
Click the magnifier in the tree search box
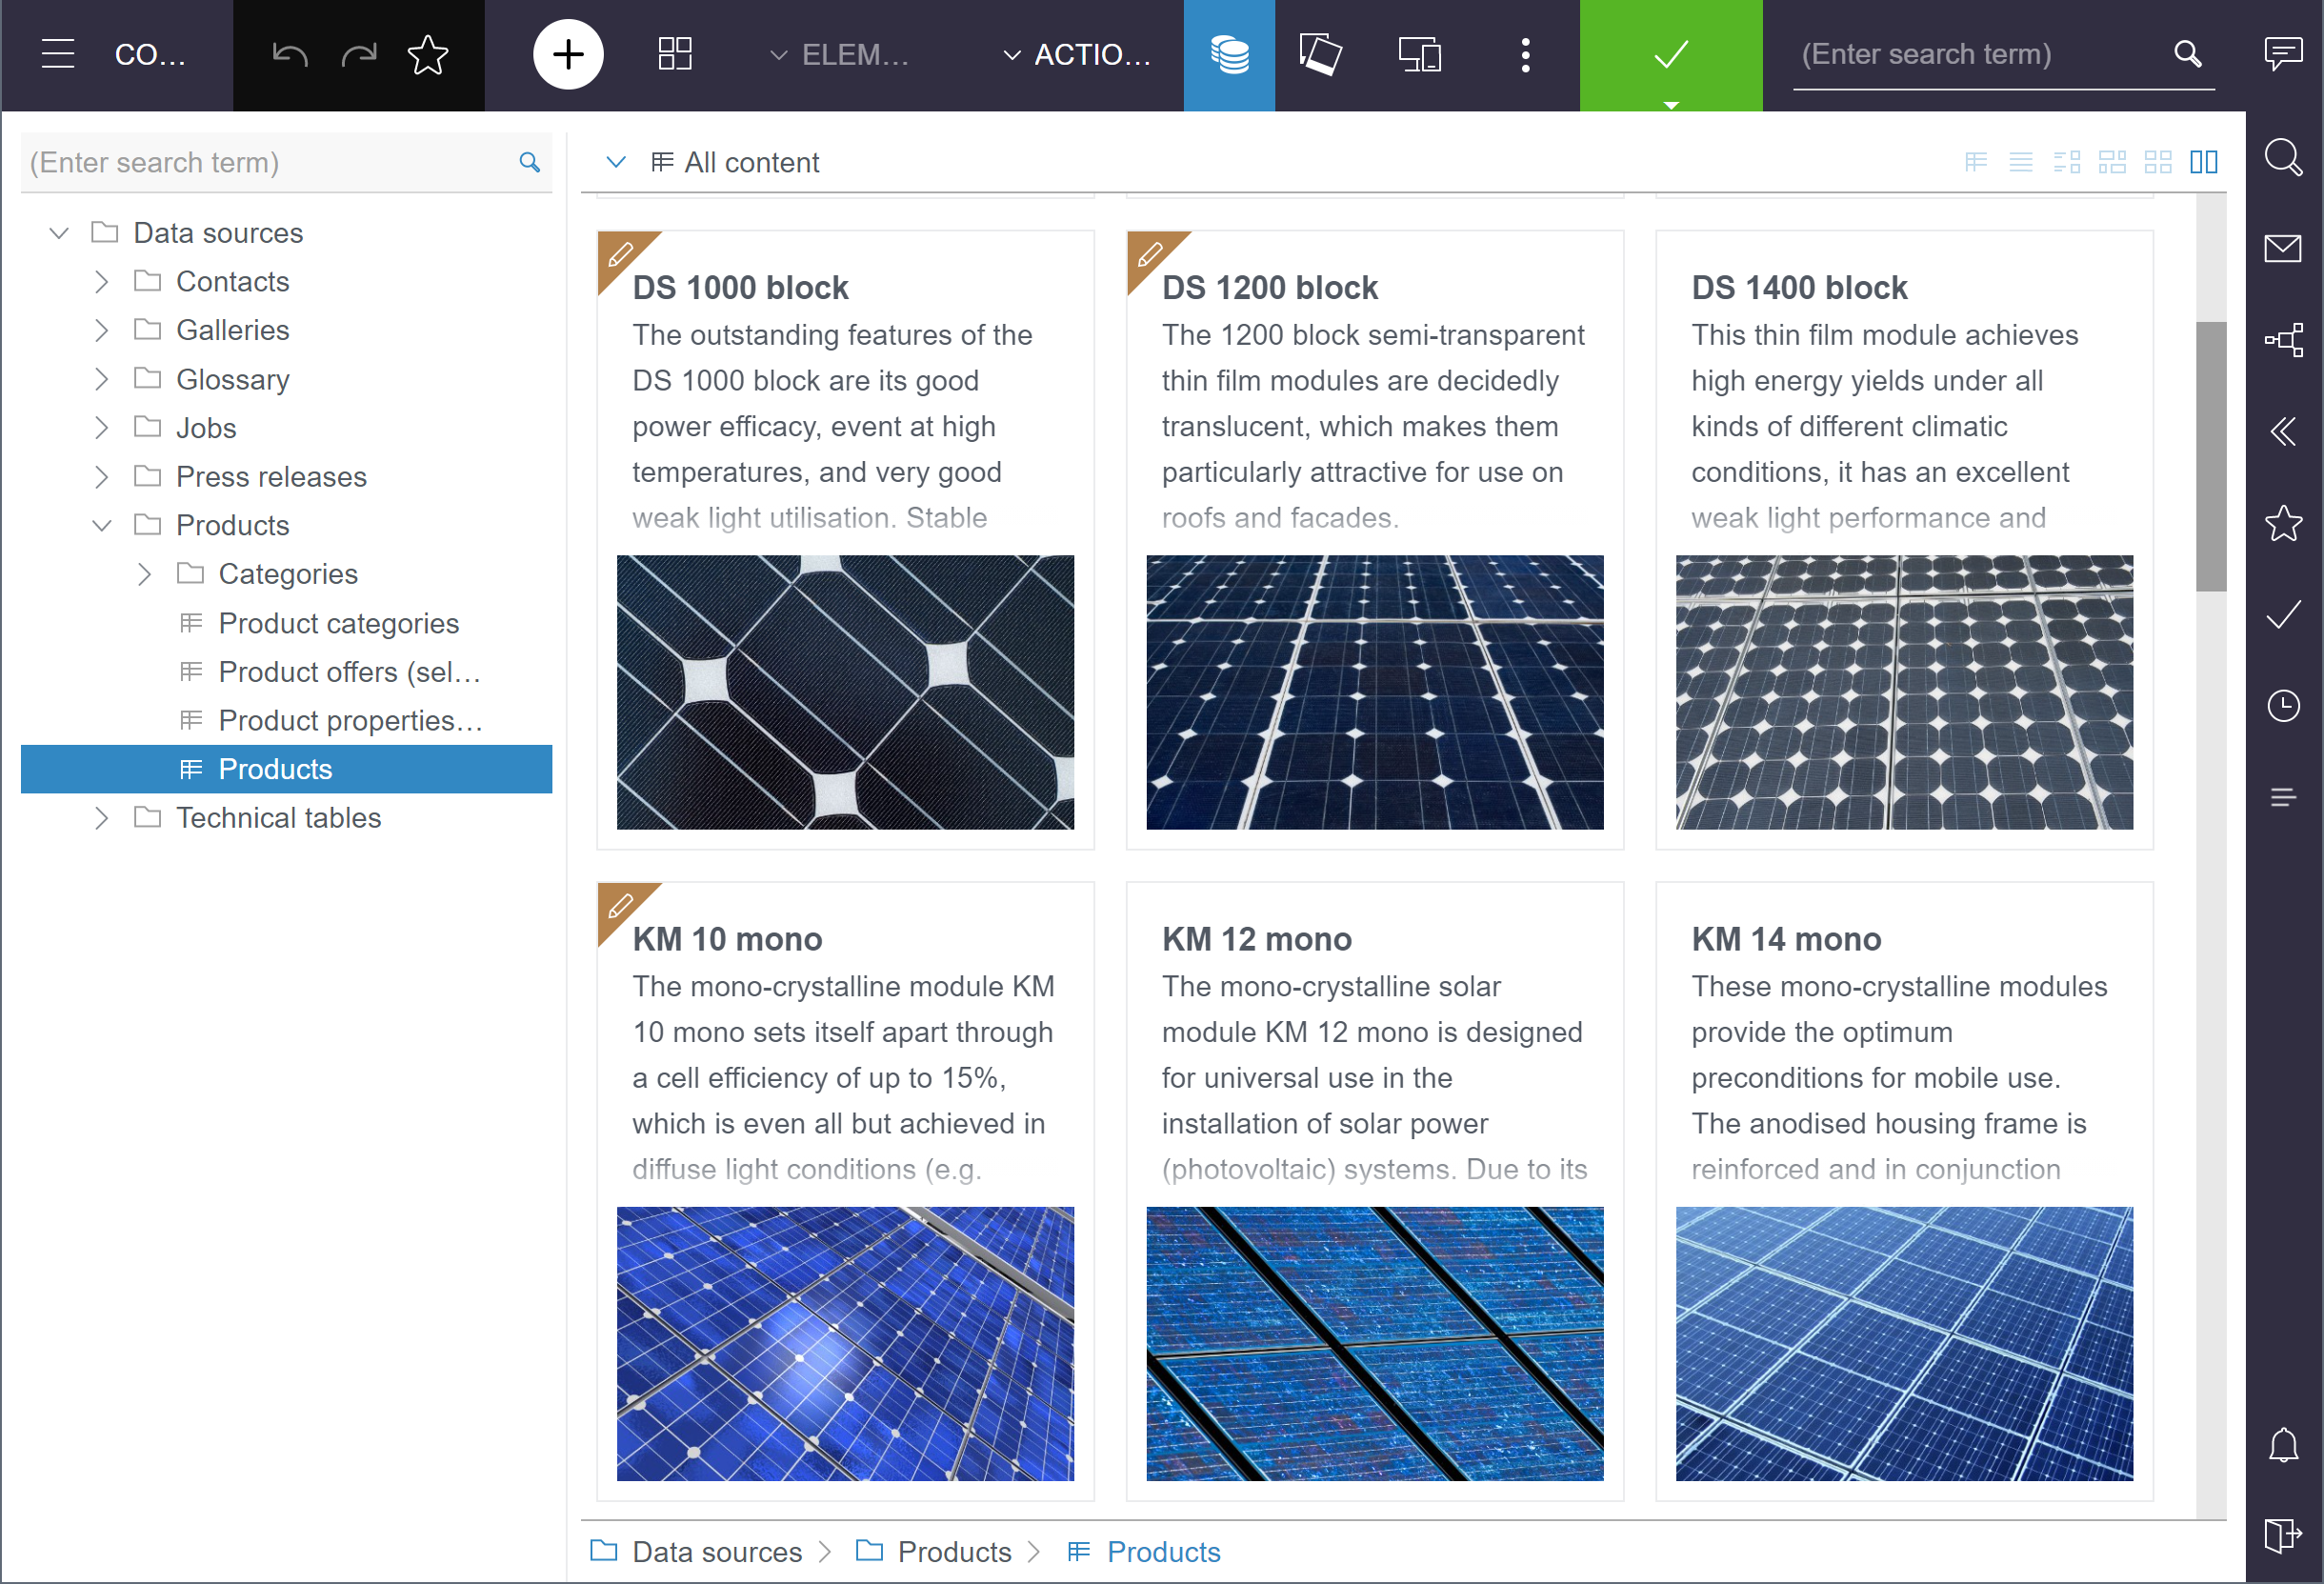(x=529, y=162)
